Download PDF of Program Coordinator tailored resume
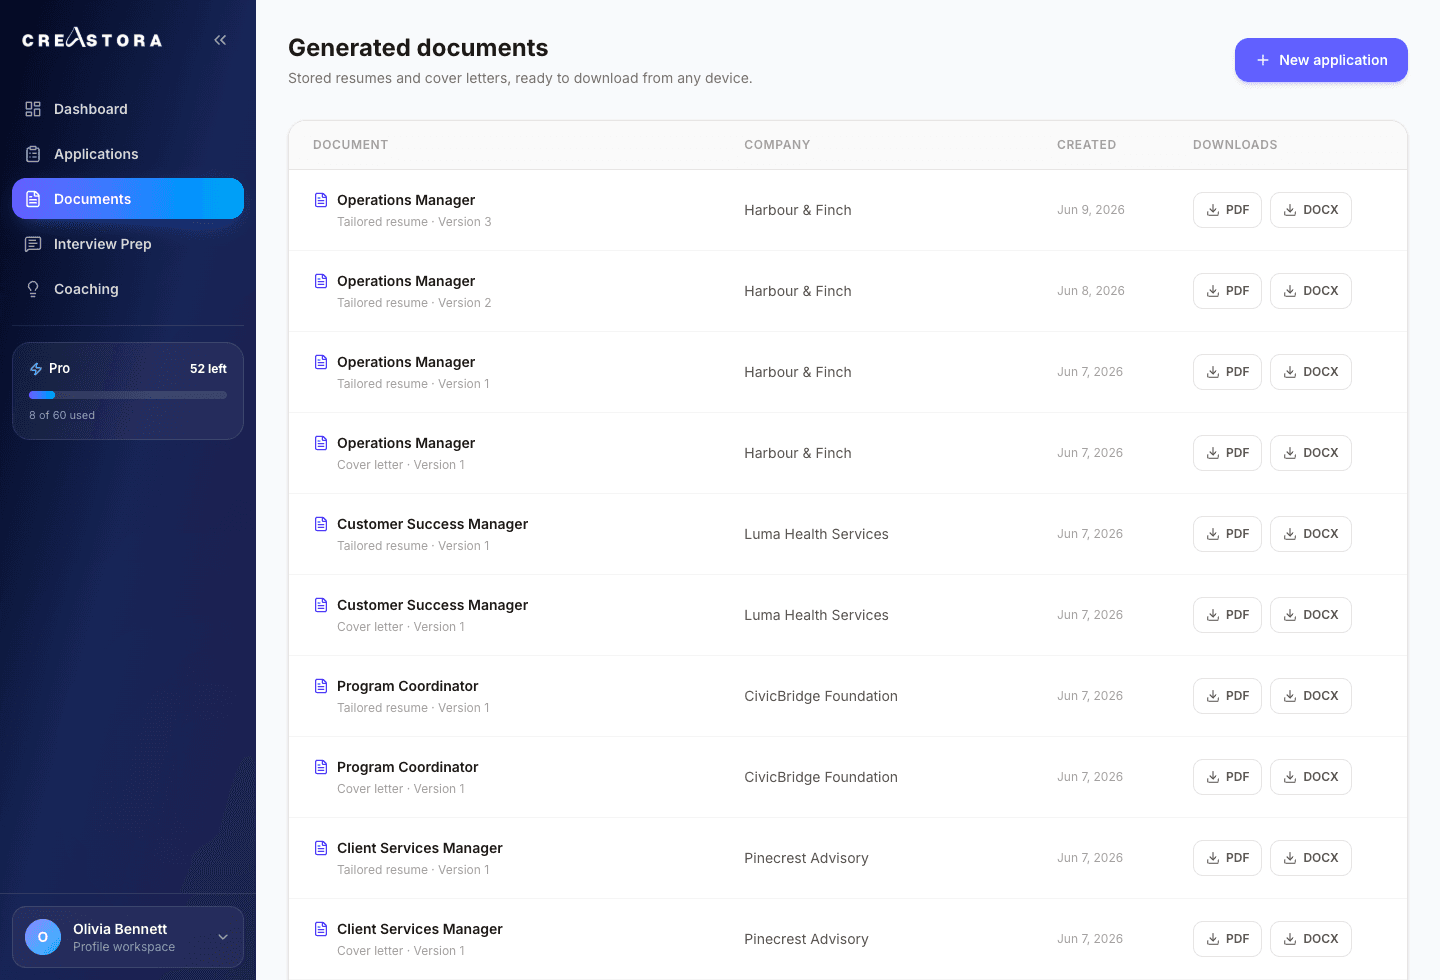1440x980 pixels. 1227,696
